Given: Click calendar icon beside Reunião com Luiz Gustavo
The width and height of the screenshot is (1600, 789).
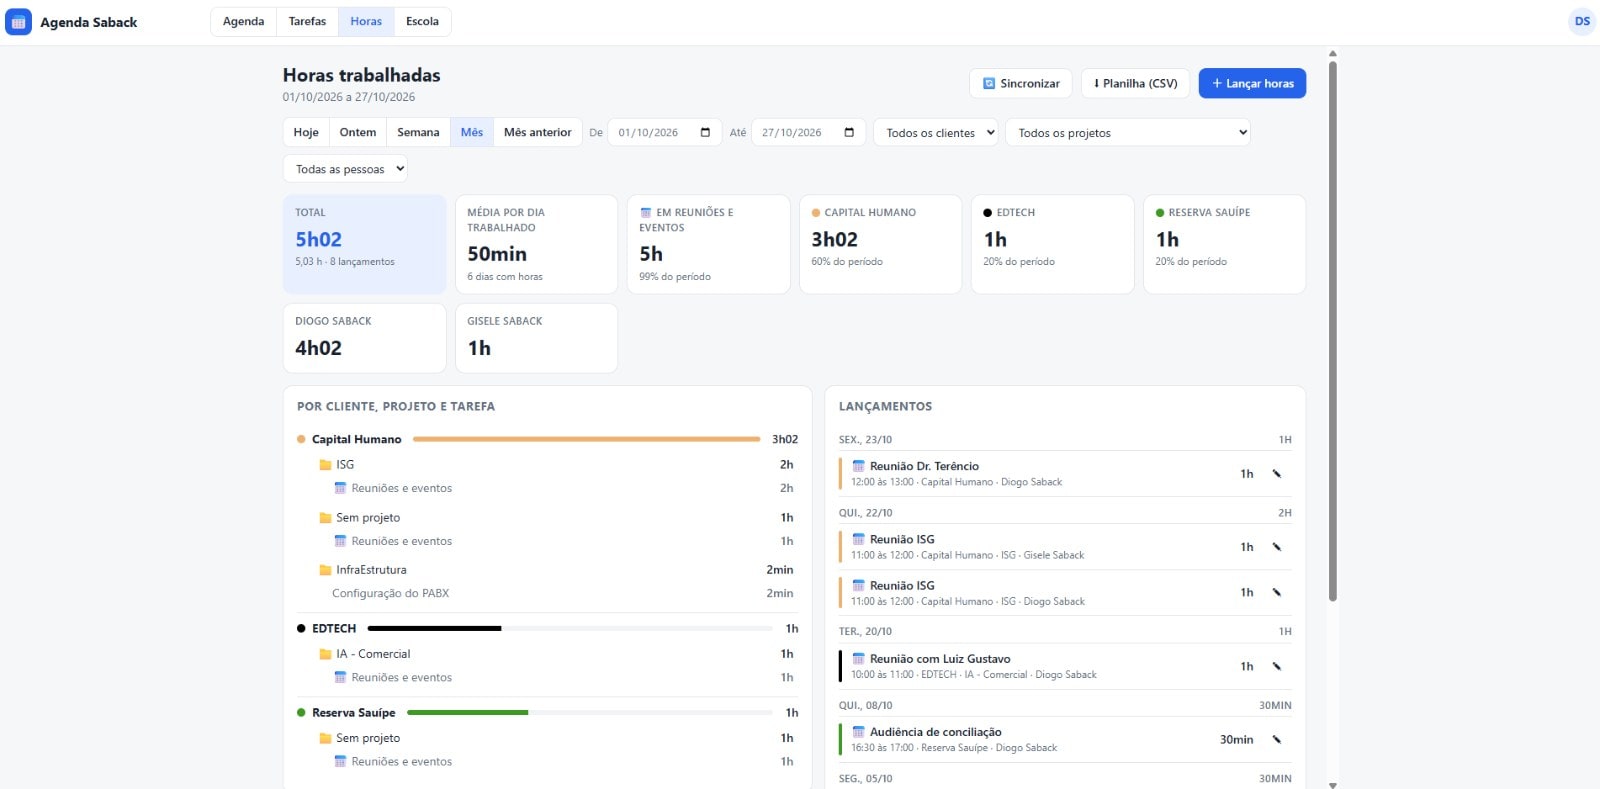Looking at the screenshot, I should coord(858,659).
